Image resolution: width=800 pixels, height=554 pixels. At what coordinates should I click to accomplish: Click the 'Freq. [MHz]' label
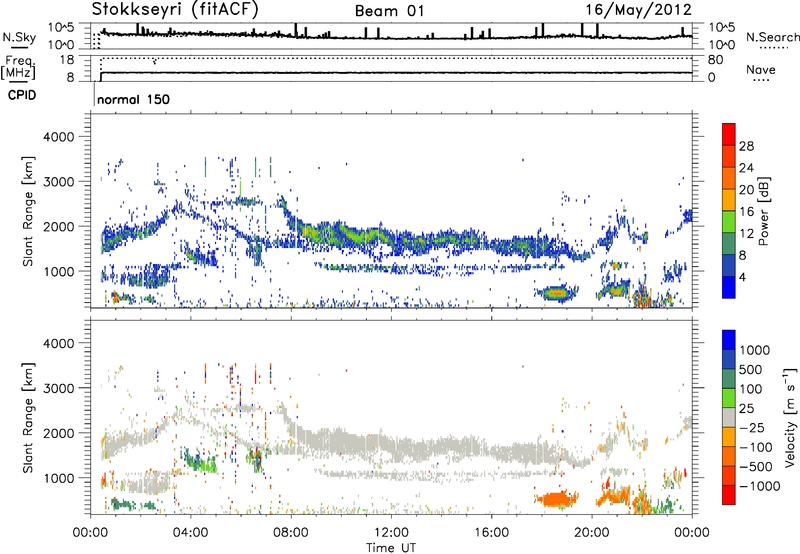[x=19, y=67]
